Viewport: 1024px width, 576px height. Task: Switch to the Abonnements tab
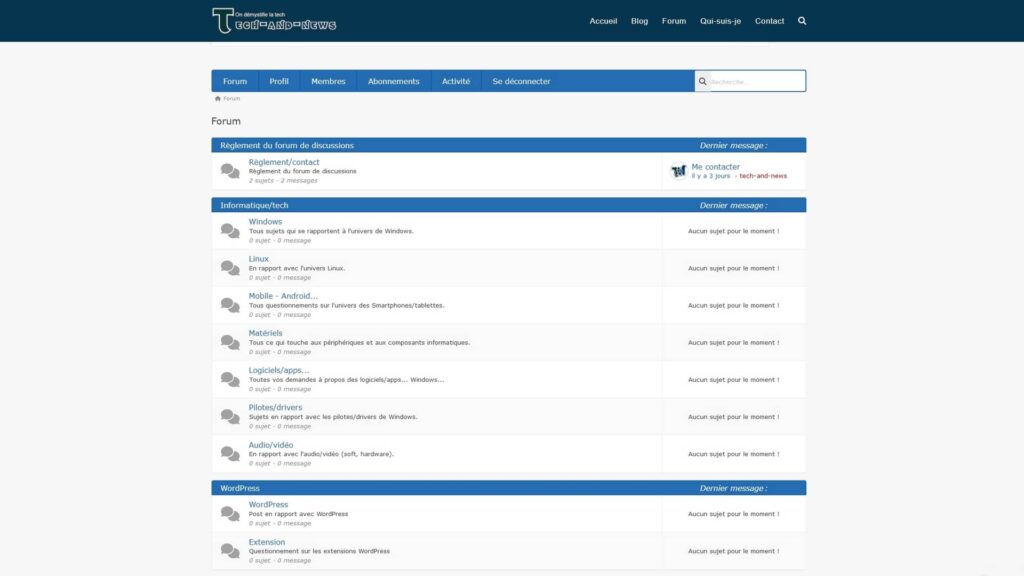click(x=393, y=80)
